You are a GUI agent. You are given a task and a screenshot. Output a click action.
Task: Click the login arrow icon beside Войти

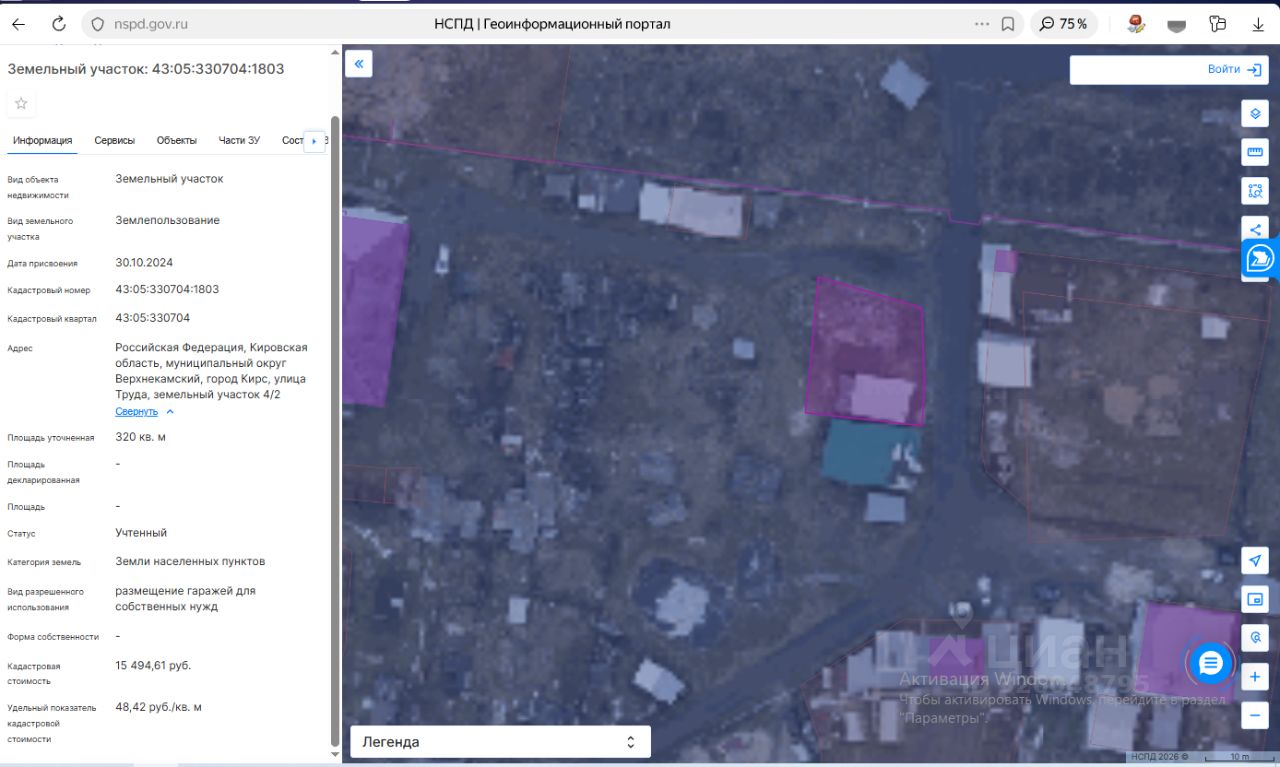[x=1254, y=69]
